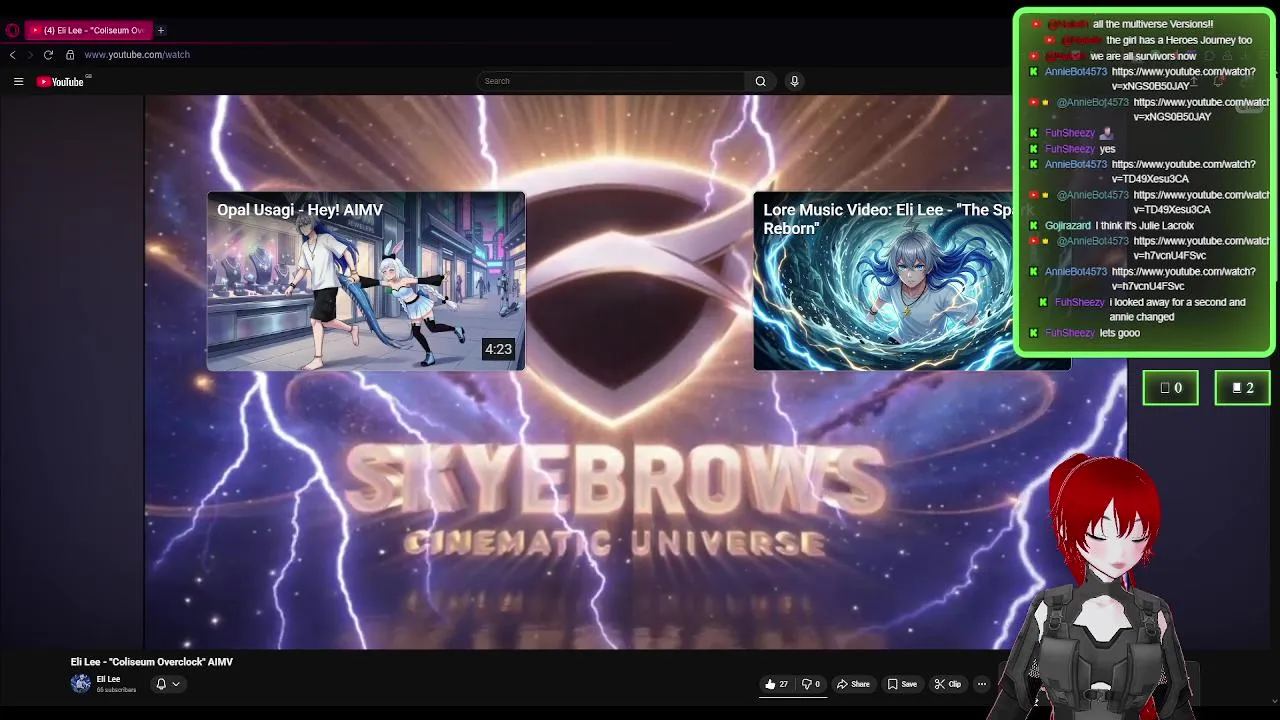Go back using the browser back arrow
The image size is (1280, 720).
pos(12,55)
